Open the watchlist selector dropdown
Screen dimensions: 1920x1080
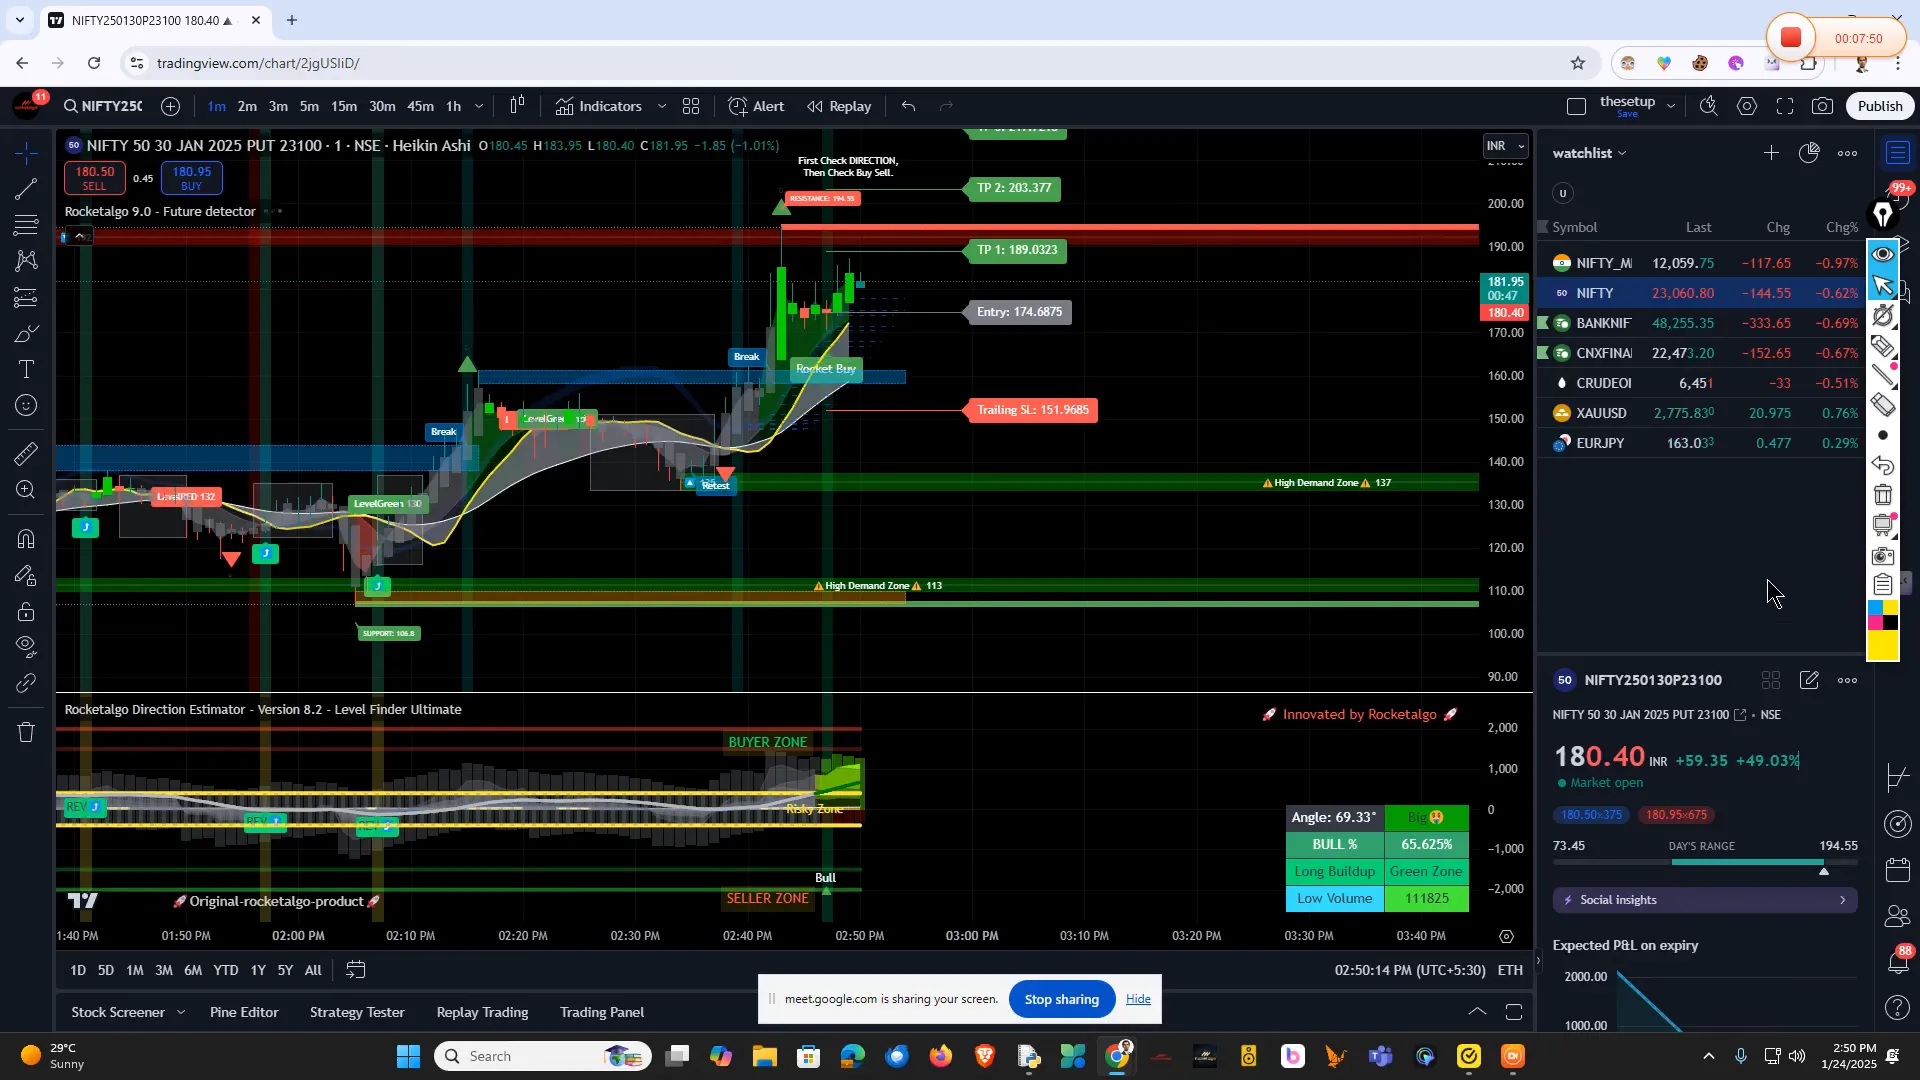(1592, 153)
